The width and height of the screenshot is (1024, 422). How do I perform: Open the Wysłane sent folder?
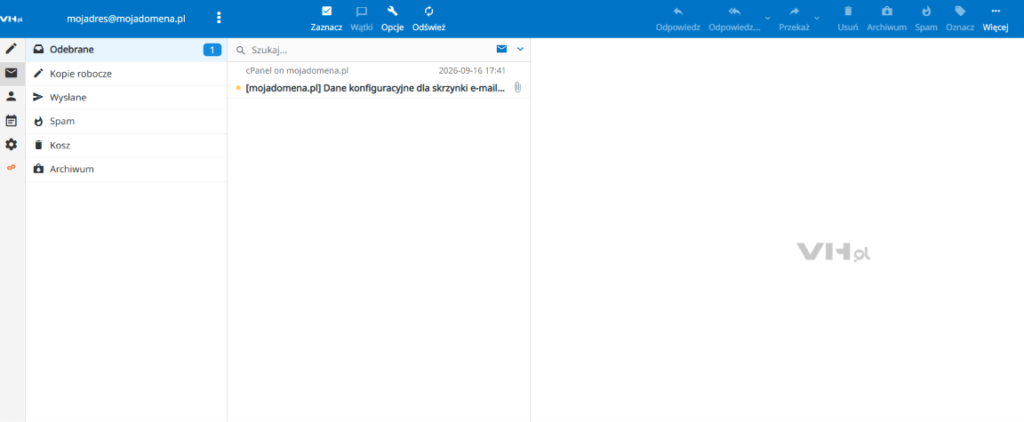[126, 97]
